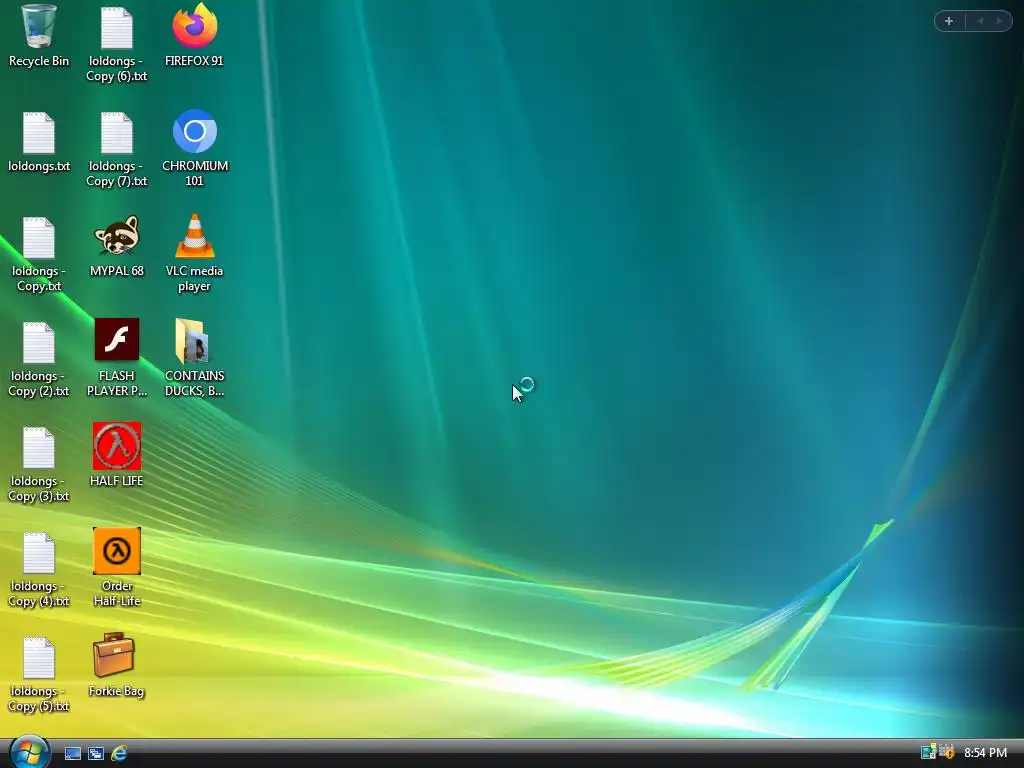Click the security shield tray icon

tap(947, 752)
